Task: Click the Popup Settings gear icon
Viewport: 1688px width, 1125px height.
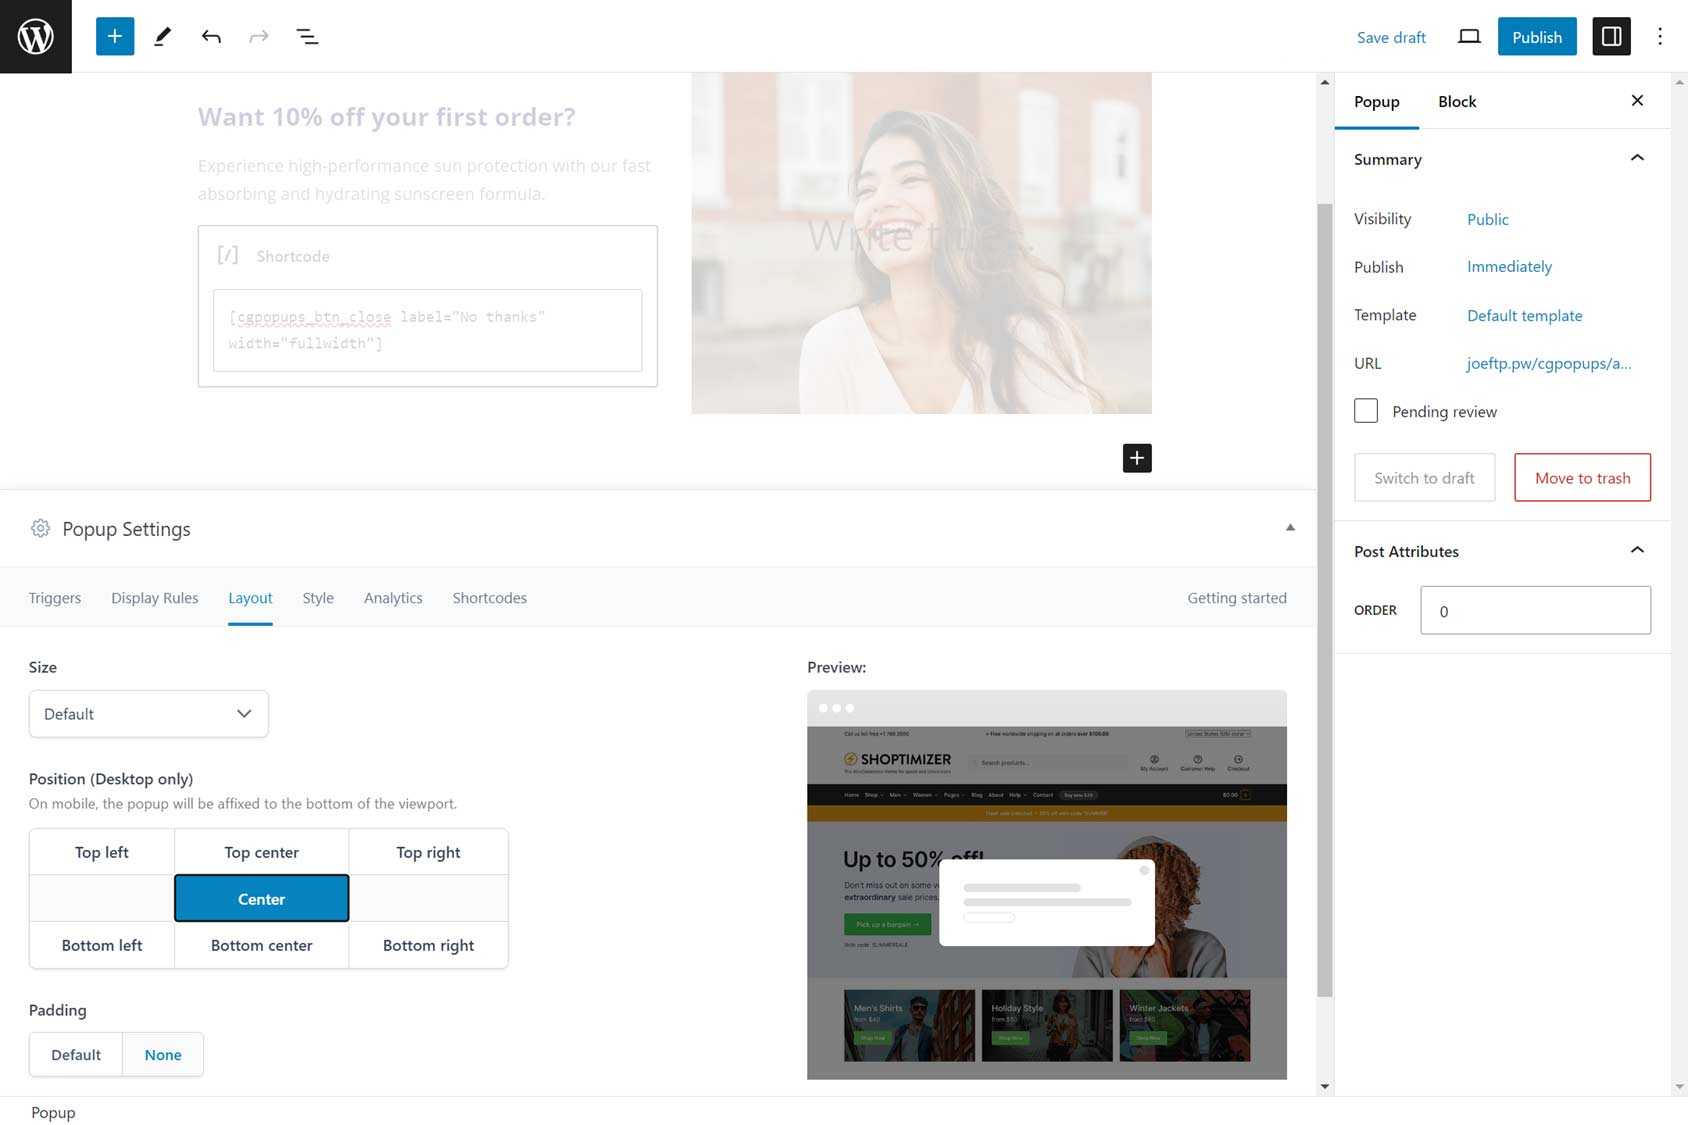Action: 40,528
